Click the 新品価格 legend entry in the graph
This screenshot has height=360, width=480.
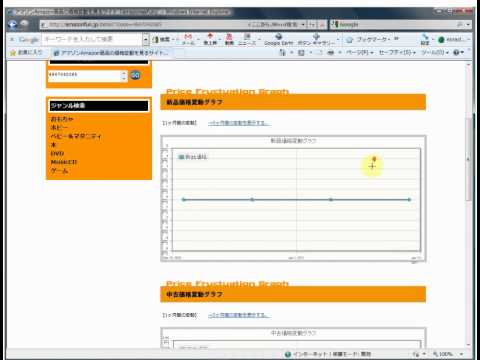[193, 157]
